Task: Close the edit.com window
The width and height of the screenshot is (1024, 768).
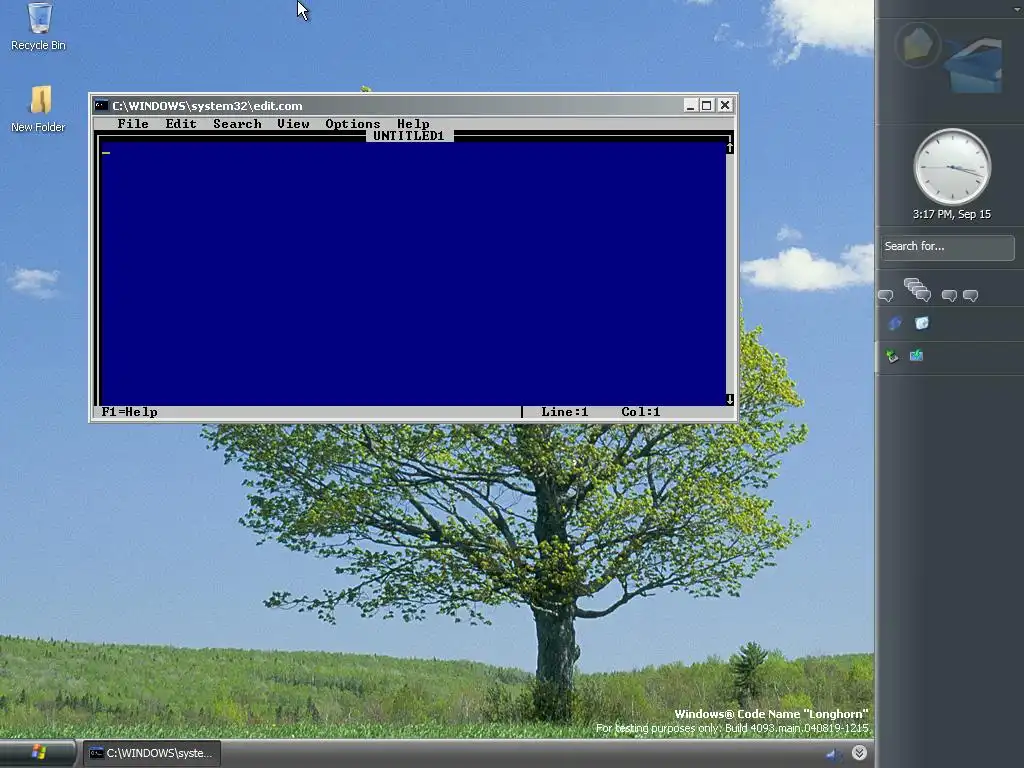Action: (725, 105)
